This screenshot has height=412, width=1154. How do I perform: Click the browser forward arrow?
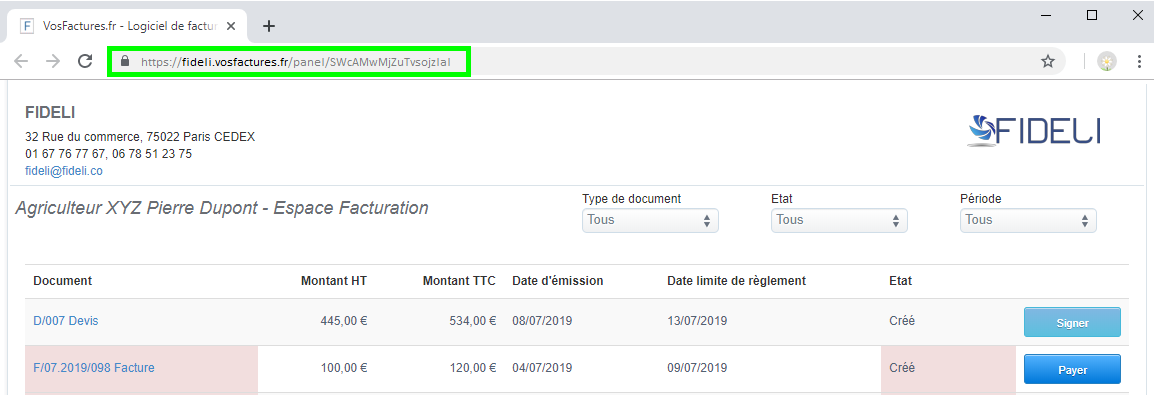[x=53, y=61]
